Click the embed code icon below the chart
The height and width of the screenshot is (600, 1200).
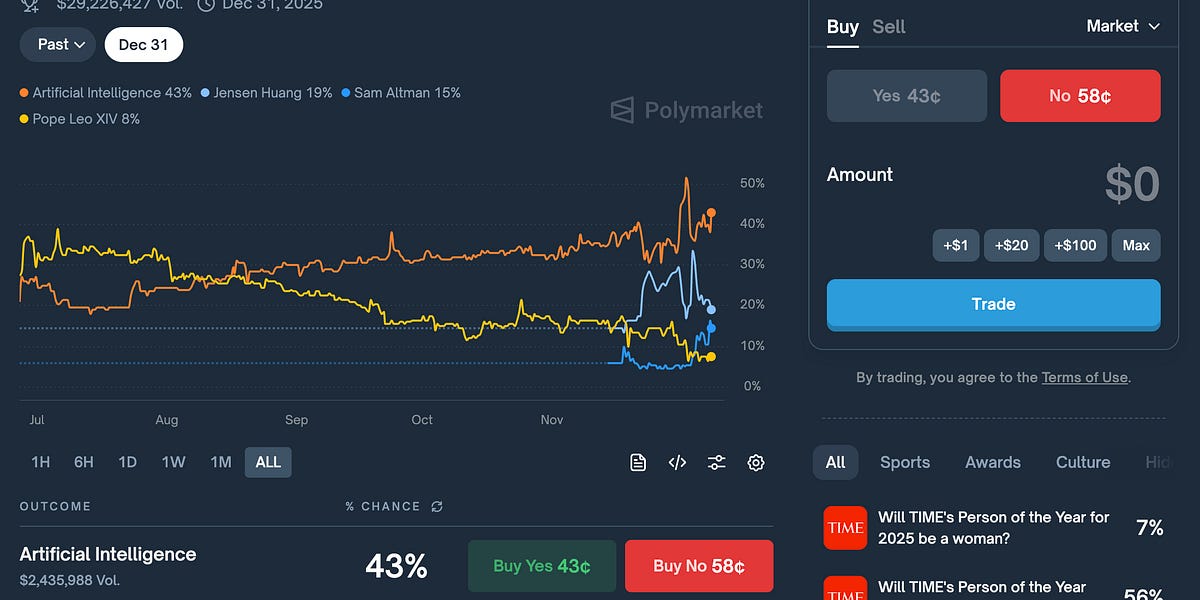pyautogui.click(x=677, y=462)
